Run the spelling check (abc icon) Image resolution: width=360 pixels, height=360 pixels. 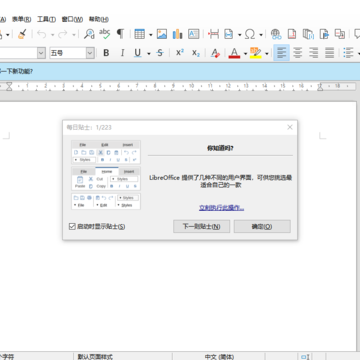[105, 34]
